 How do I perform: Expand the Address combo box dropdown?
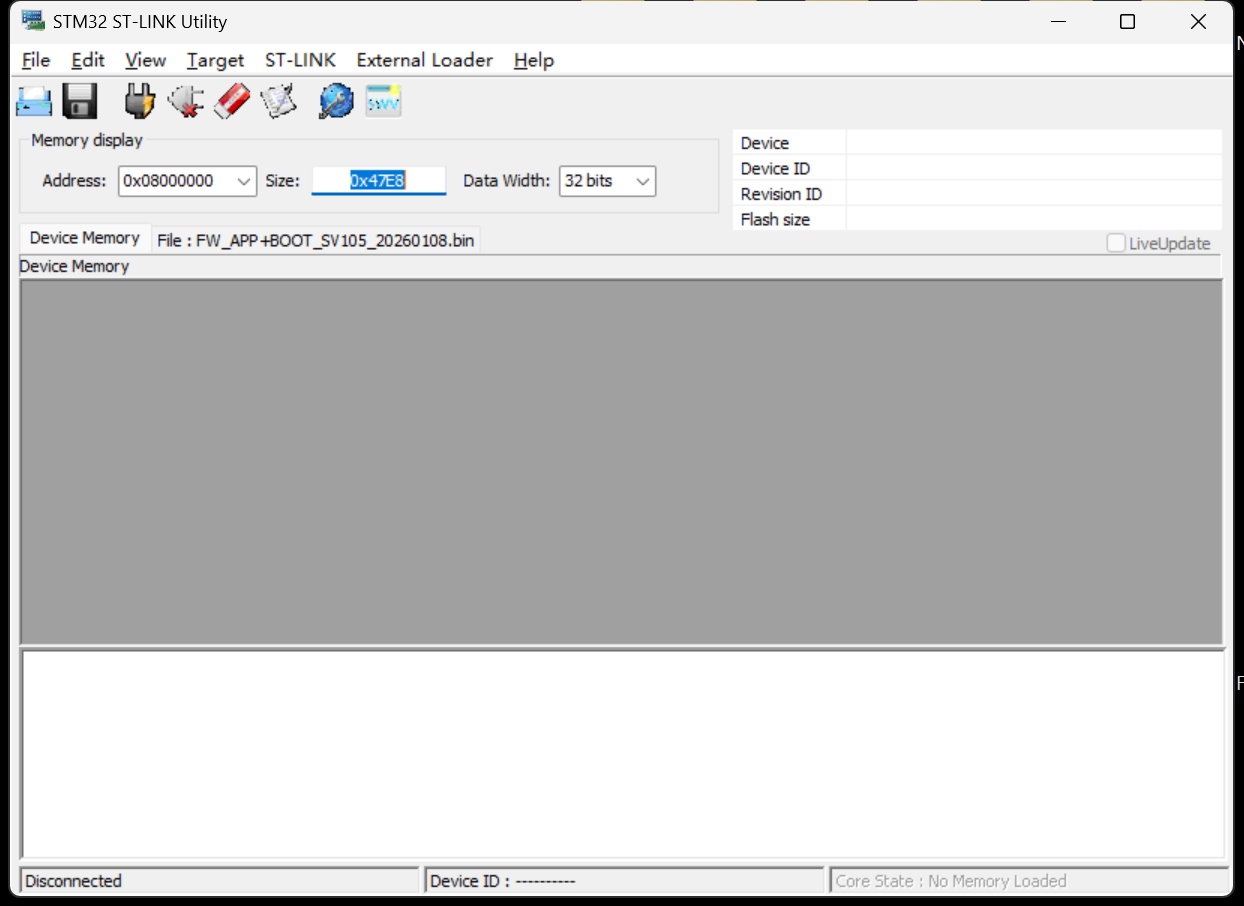click(244, 181)
